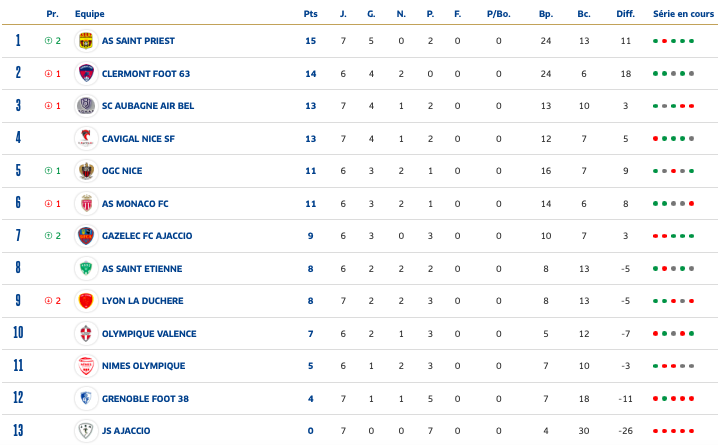The image size is (718, 445).
Task: Click the Grenoble Foot 38 logo
Action: (85, 399)
